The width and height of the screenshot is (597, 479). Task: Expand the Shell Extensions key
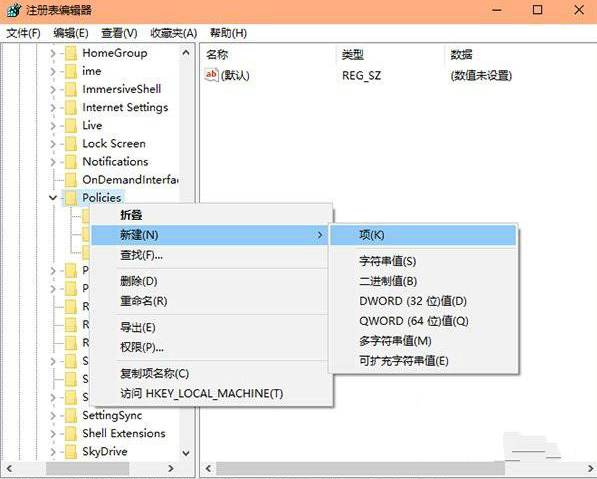[x=53, y=434]
